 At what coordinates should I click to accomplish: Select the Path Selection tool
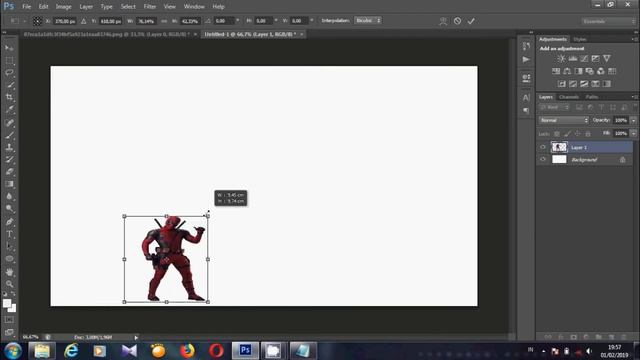point(9,247)
